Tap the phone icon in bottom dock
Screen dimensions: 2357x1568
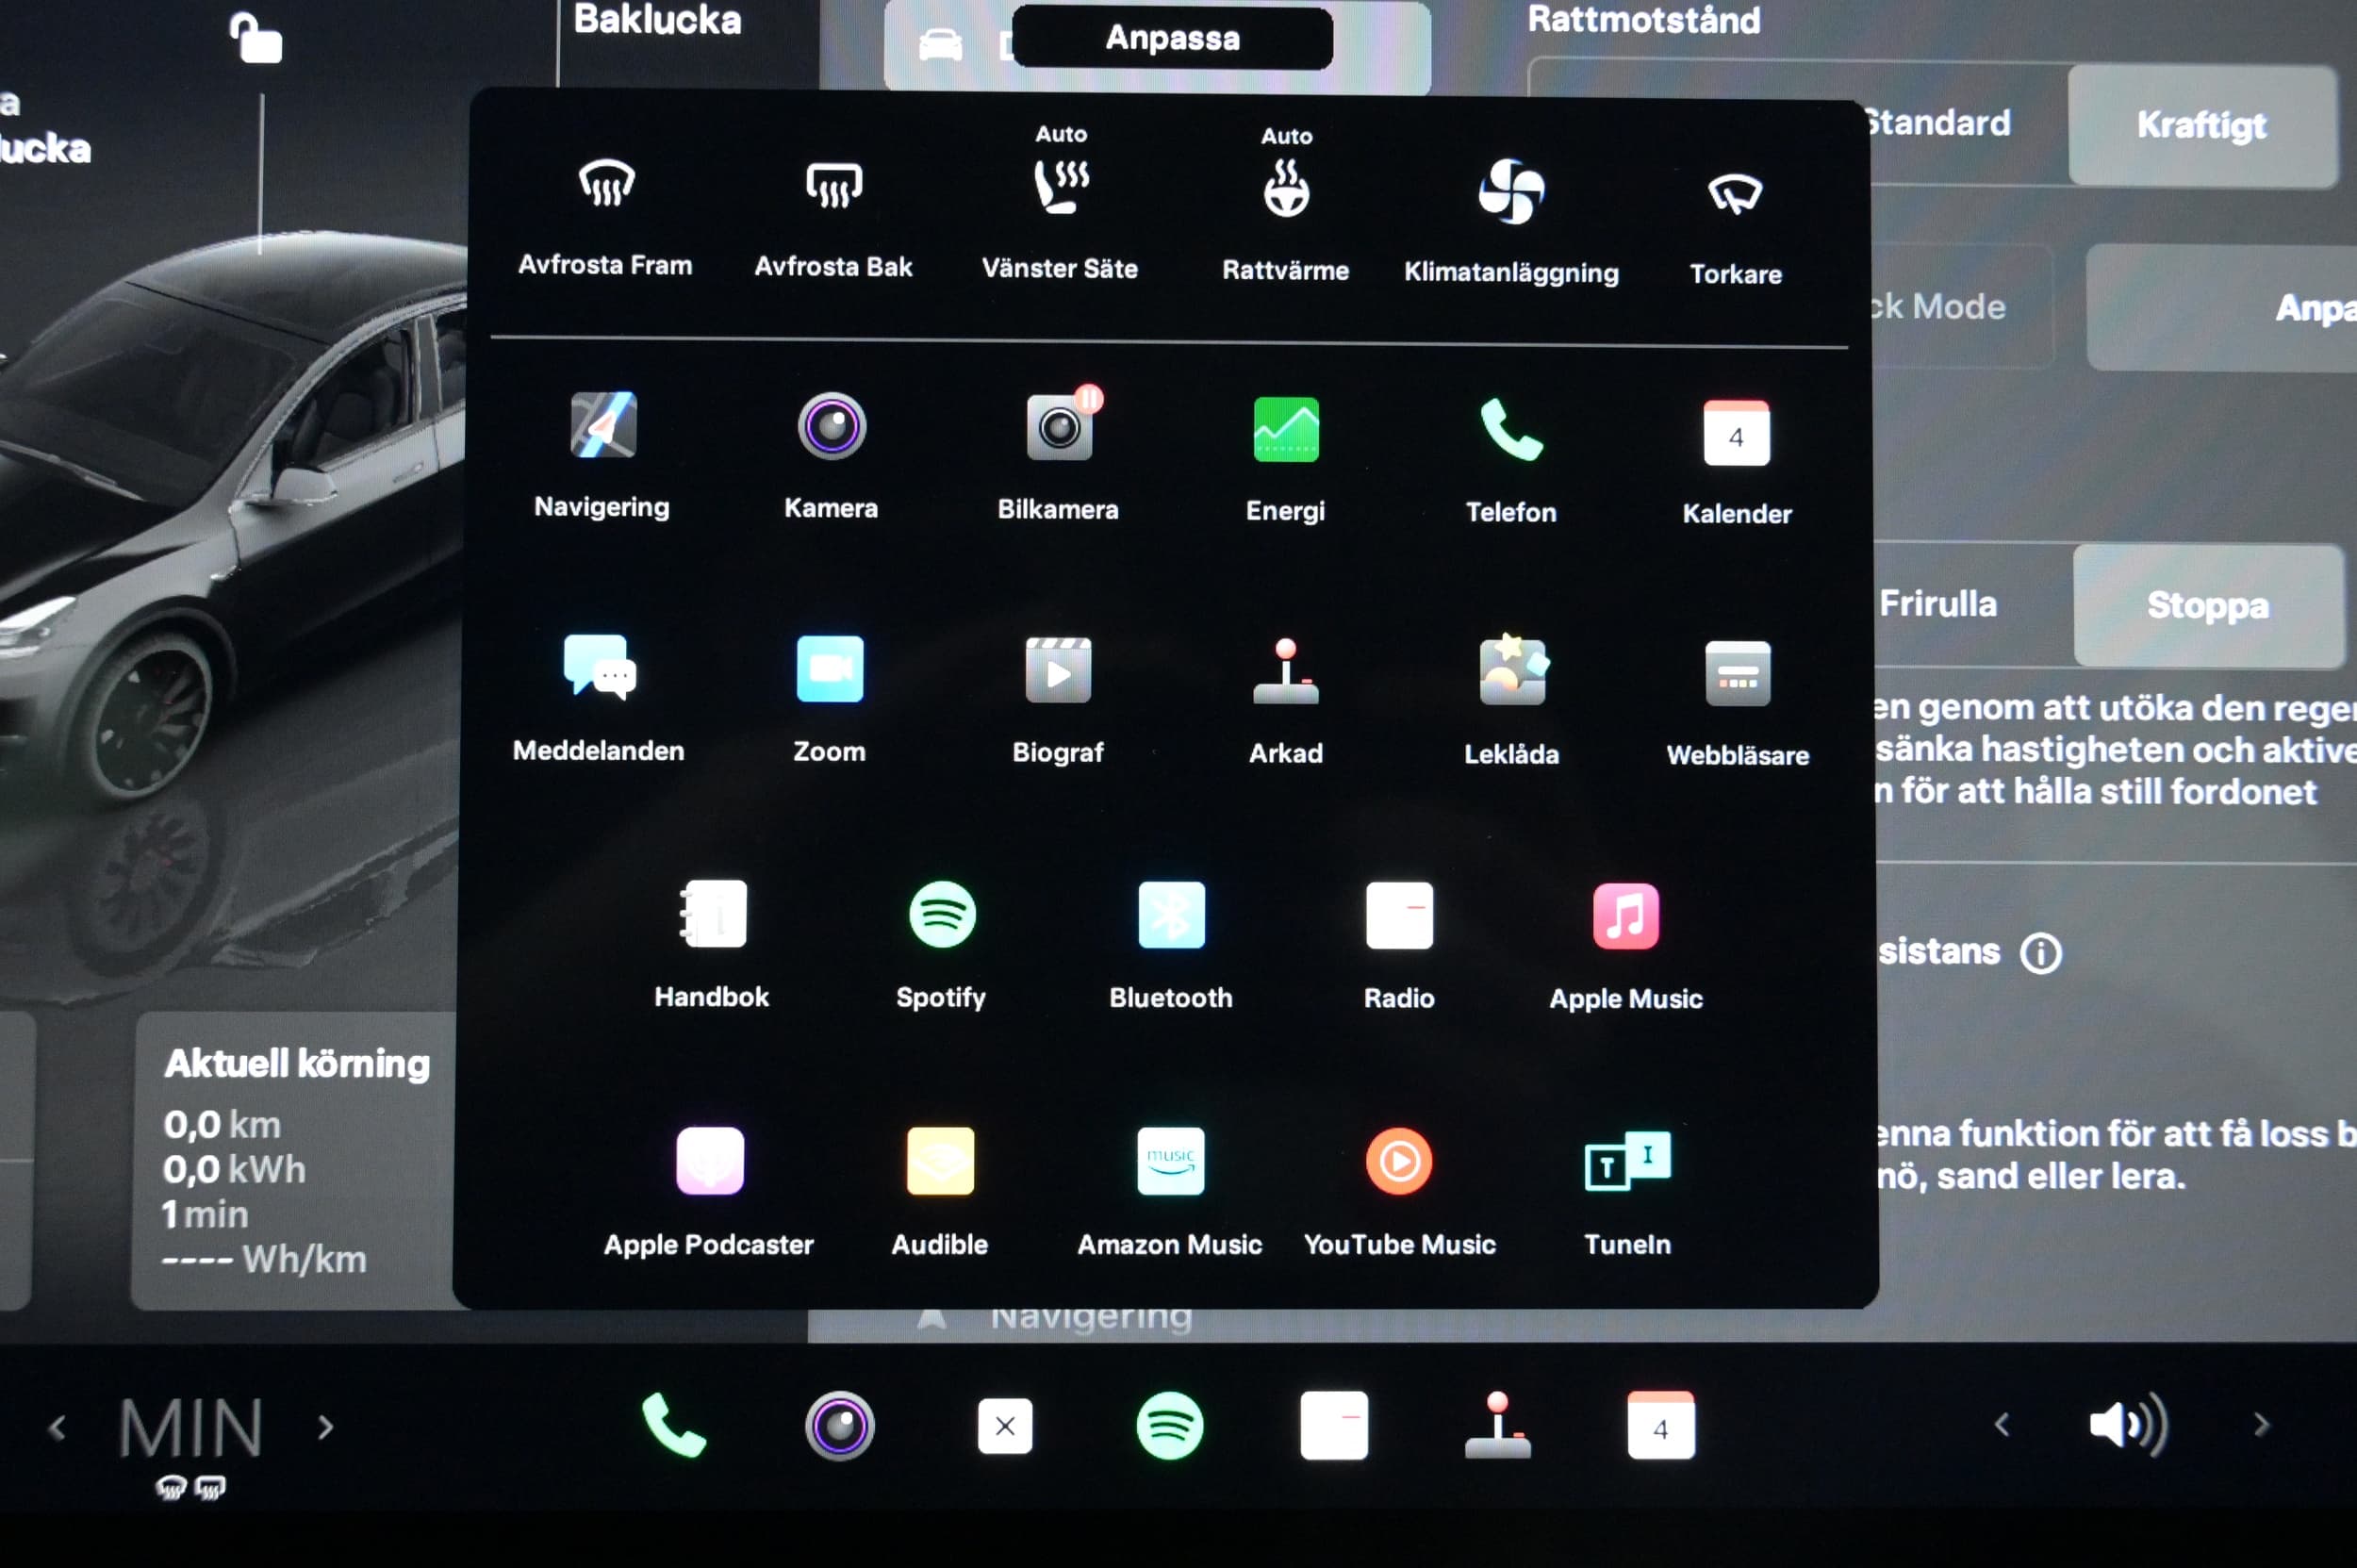(673, 1424)
